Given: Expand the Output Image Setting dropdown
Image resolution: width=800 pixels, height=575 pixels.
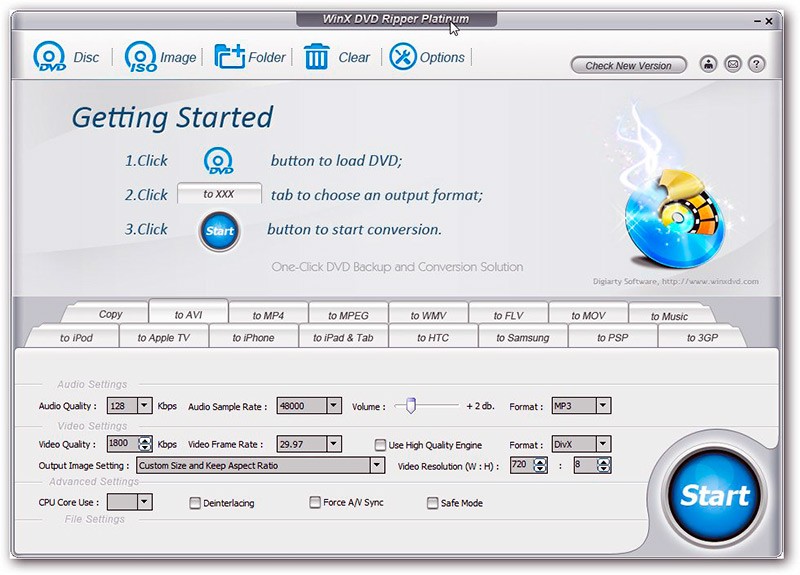Looking at the screenshot, I should click(x=377, y=465).
